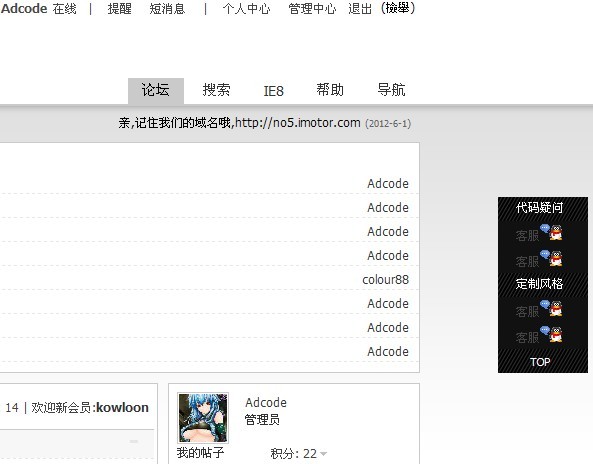This screenshot has height=464, width=593.
Task: Click second QQ penguin under 定制风格
Action: [x=551, y=334]
